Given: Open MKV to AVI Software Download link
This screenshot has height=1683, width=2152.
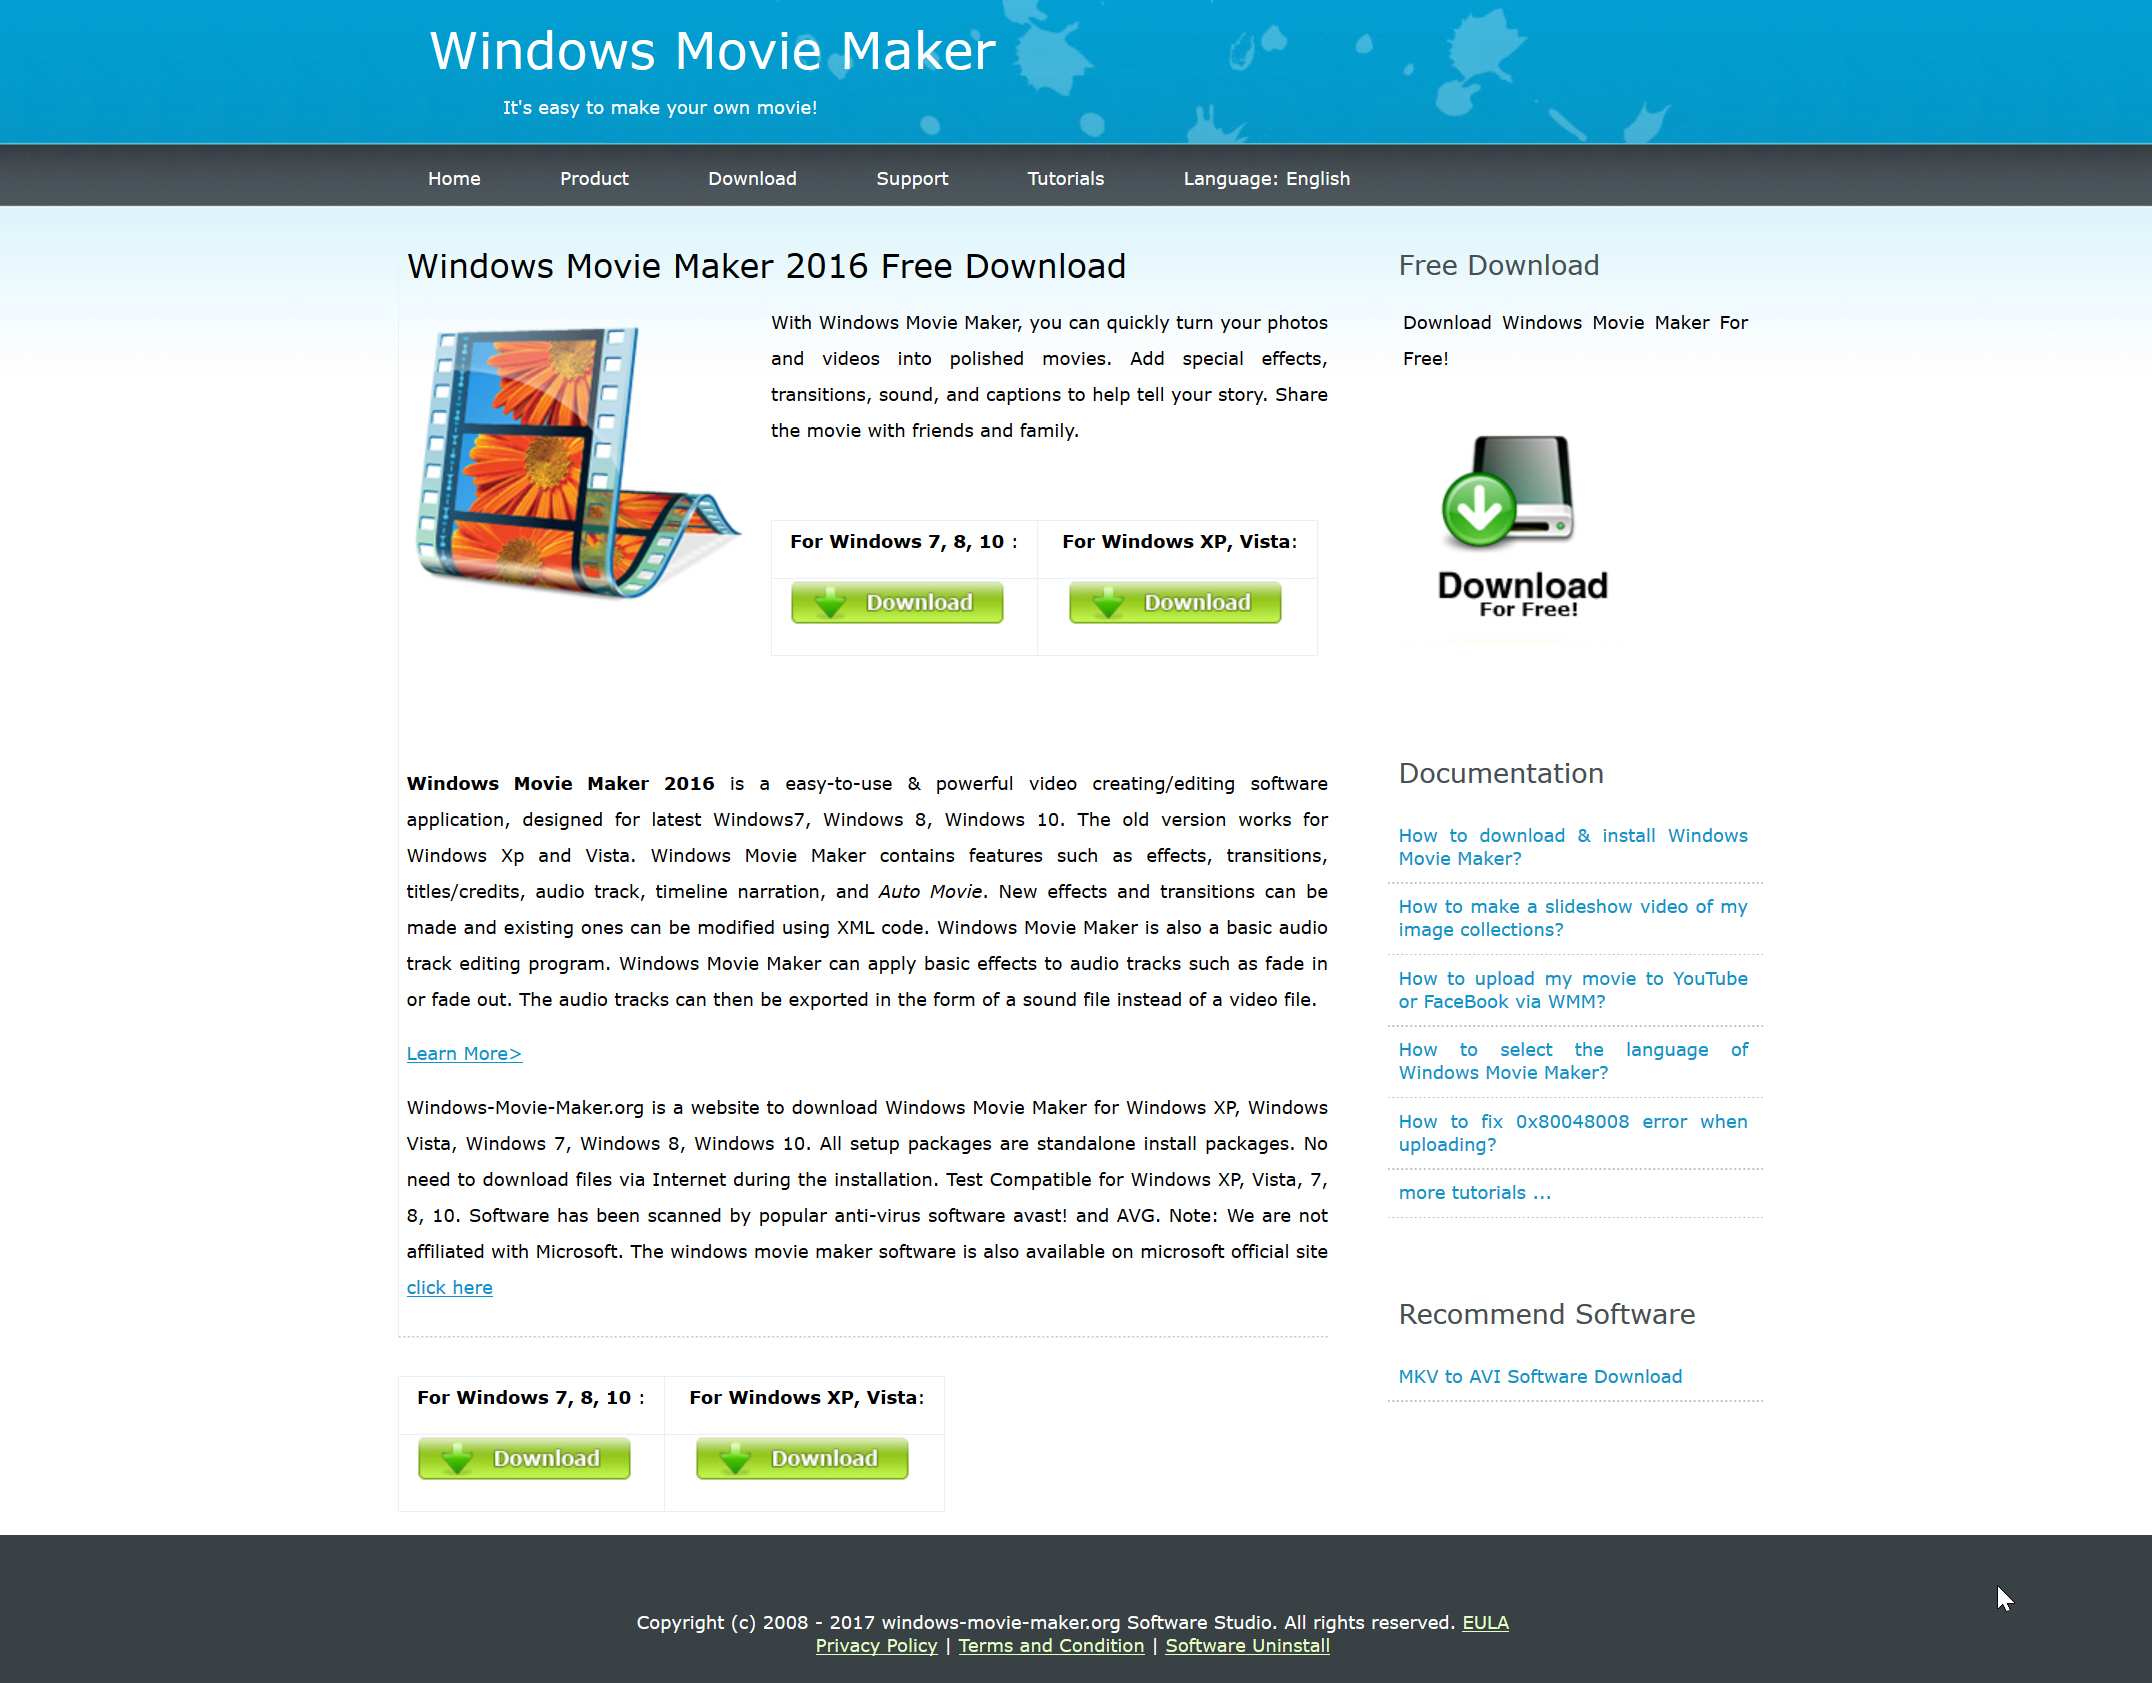Looking at the screenshot, I should coord(1537,1376).
